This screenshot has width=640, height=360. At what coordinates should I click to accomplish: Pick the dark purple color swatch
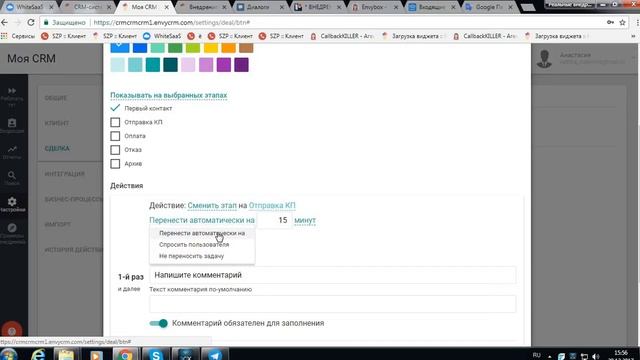(241, 65)
